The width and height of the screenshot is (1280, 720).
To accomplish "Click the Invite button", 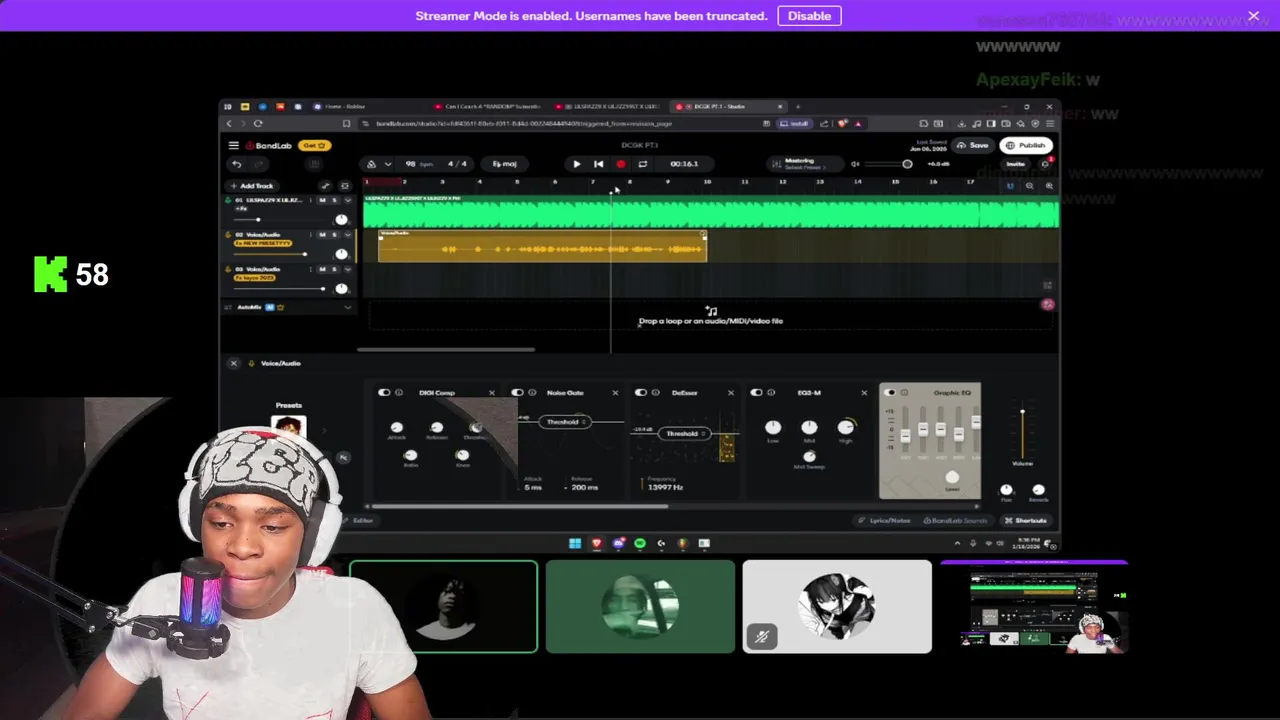I will click(1015, 164).
